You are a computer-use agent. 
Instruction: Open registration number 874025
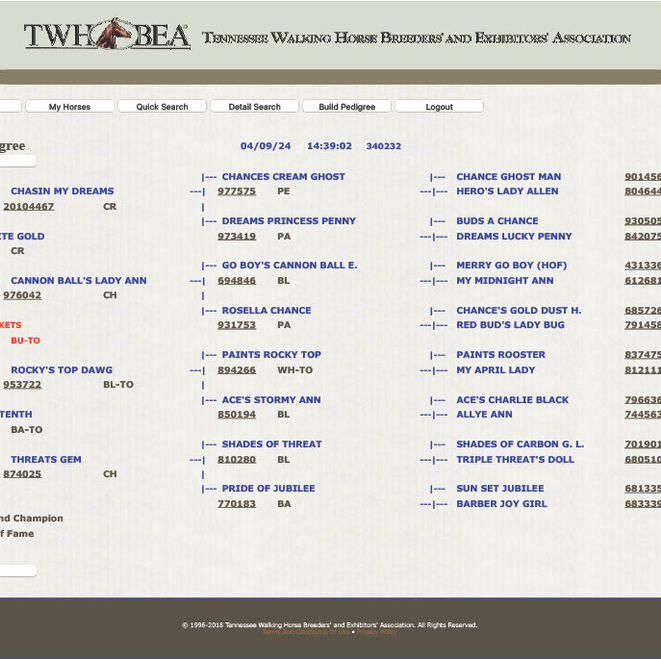pos(22,474)
